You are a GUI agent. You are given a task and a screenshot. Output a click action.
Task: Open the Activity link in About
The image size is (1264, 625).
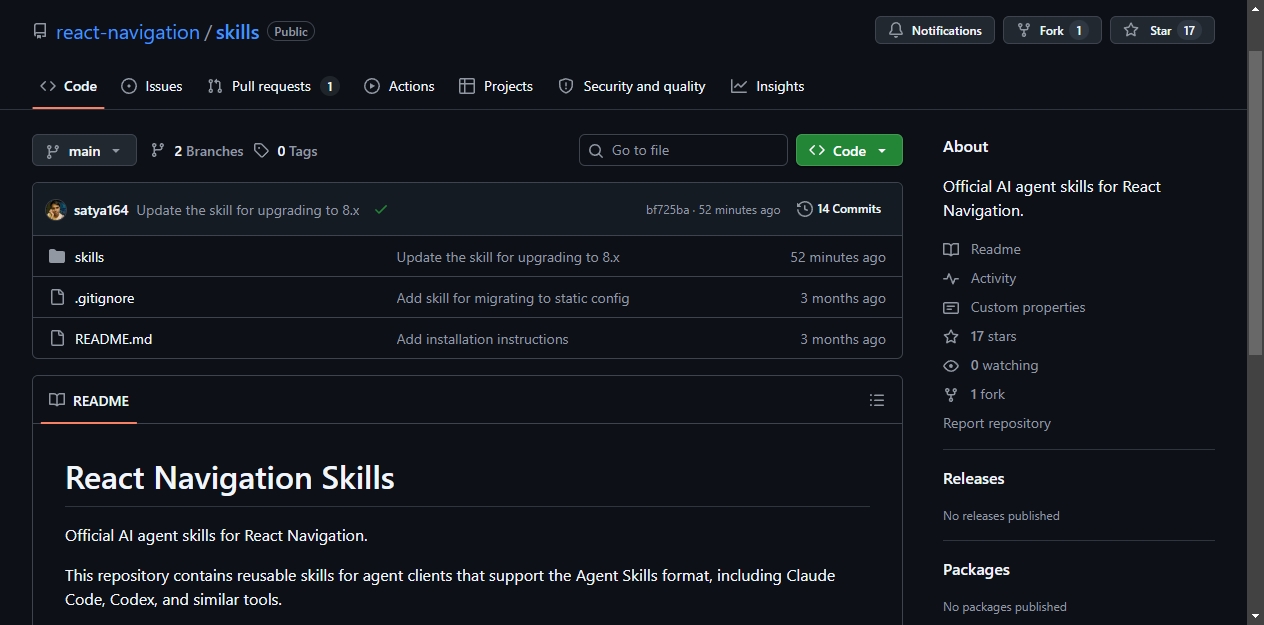pos(980,278)
